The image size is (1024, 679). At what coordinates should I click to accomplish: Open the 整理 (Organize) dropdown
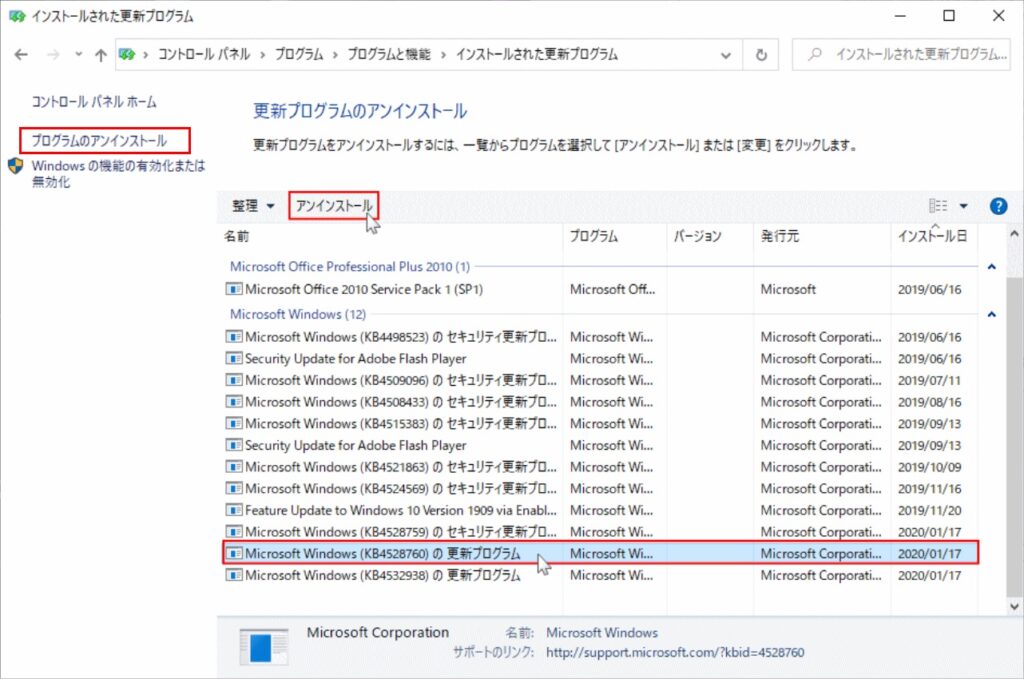click(248, 206)
